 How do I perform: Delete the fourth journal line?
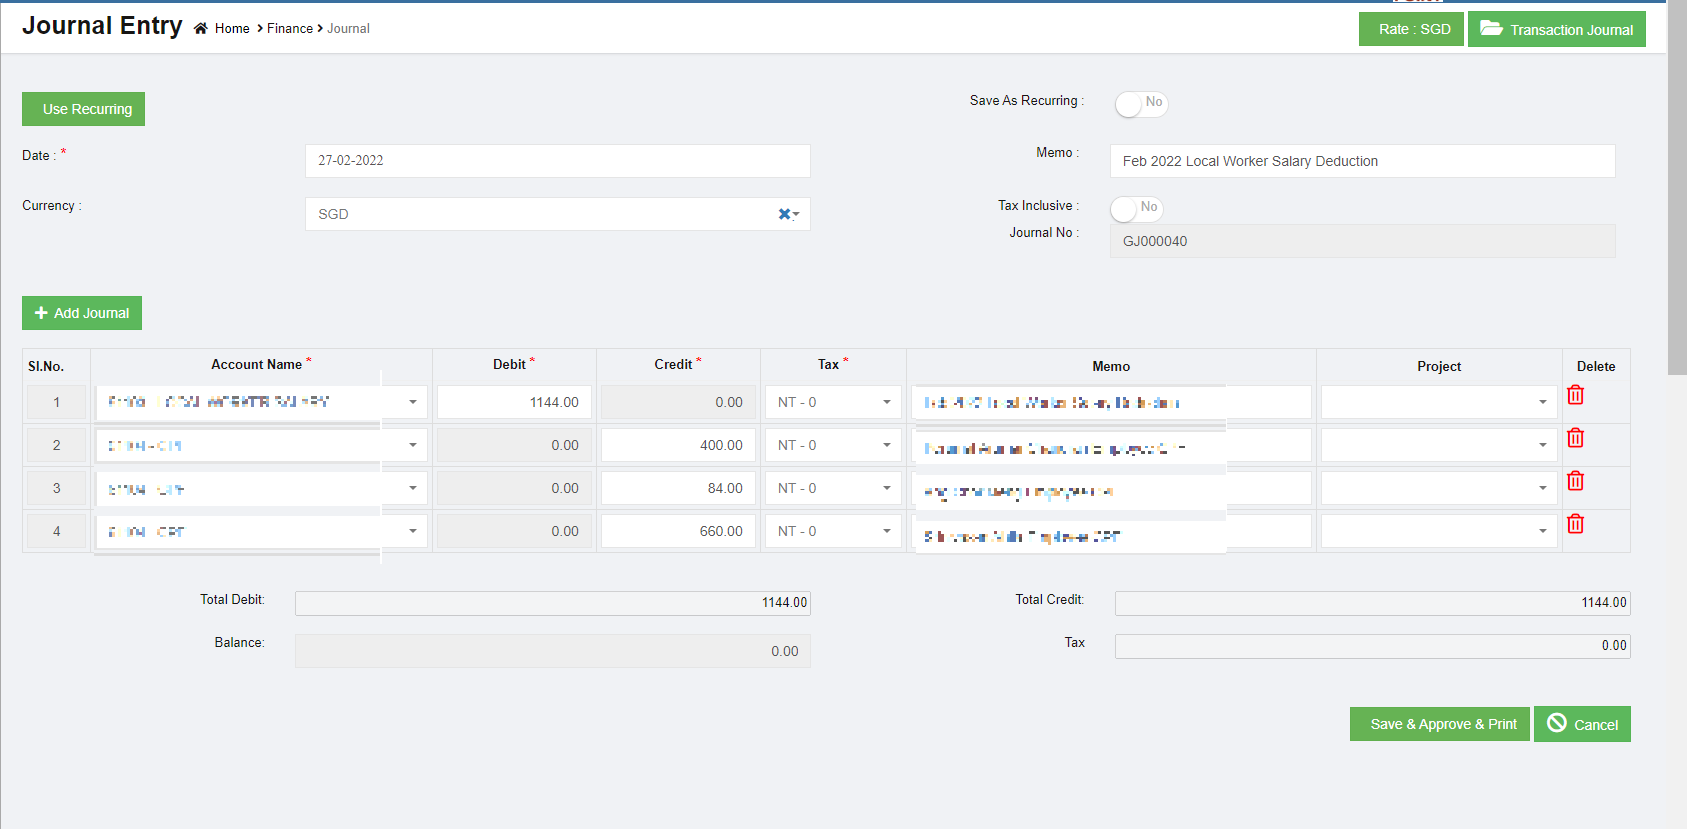tap(1575, 524)
